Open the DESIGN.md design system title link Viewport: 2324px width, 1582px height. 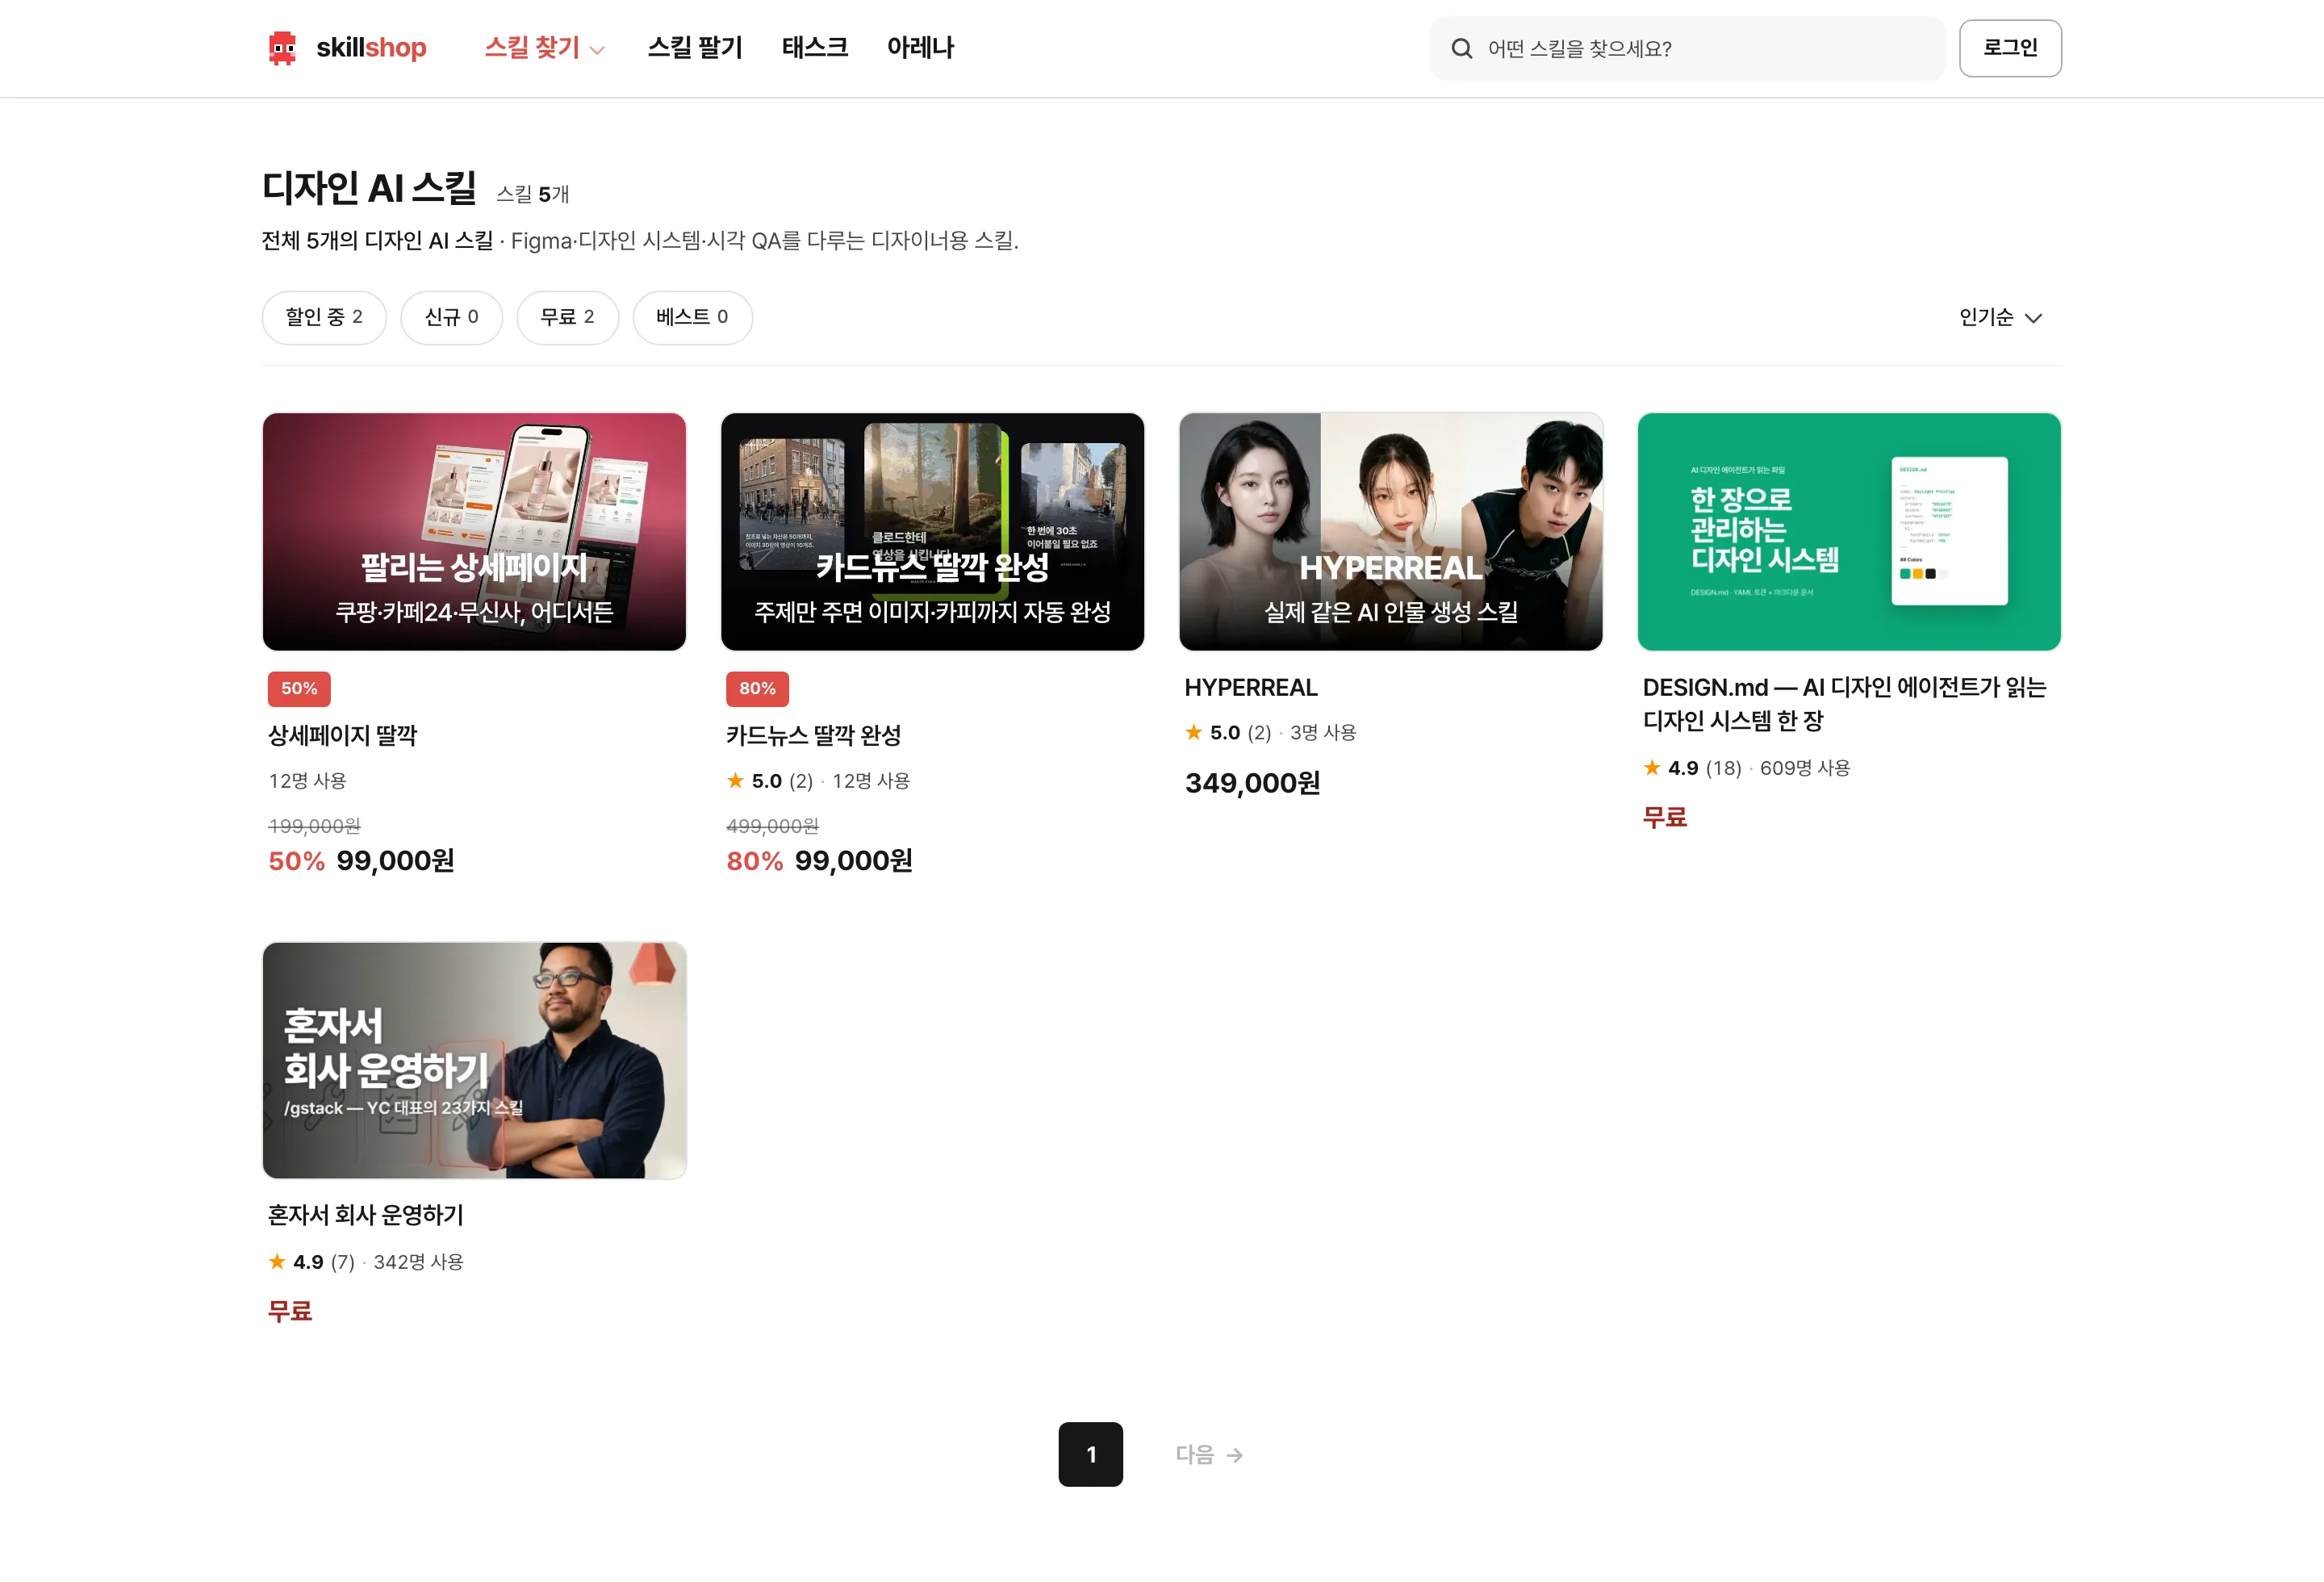1844,704
